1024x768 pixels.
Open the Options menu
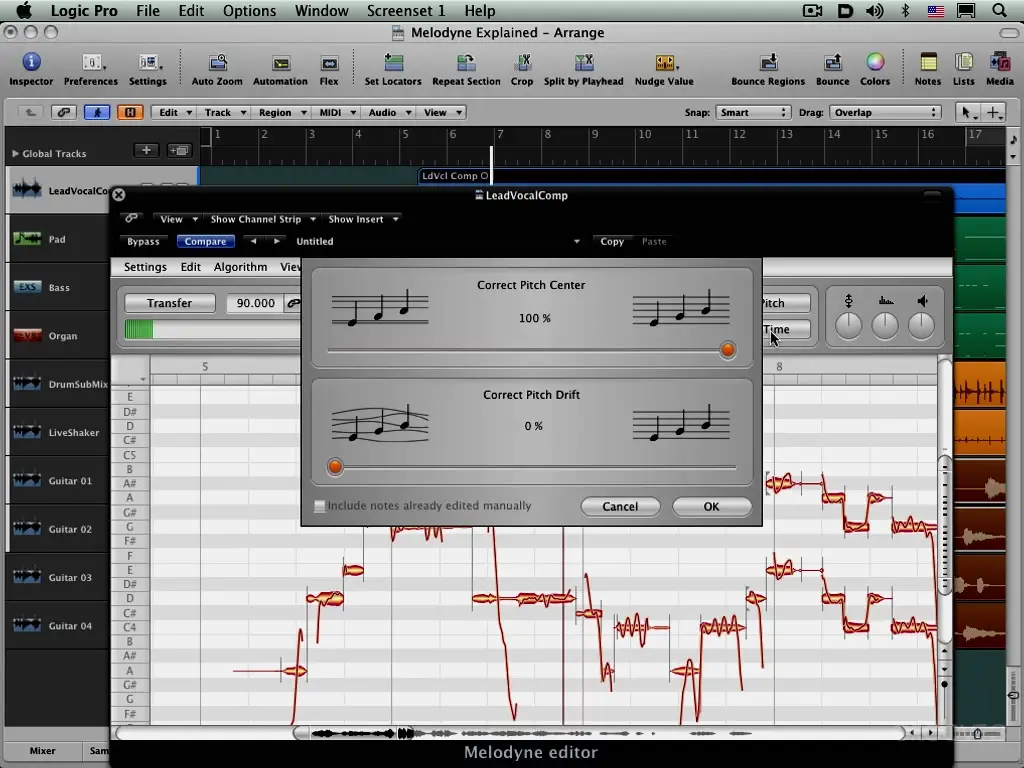(x=249, y=10)
